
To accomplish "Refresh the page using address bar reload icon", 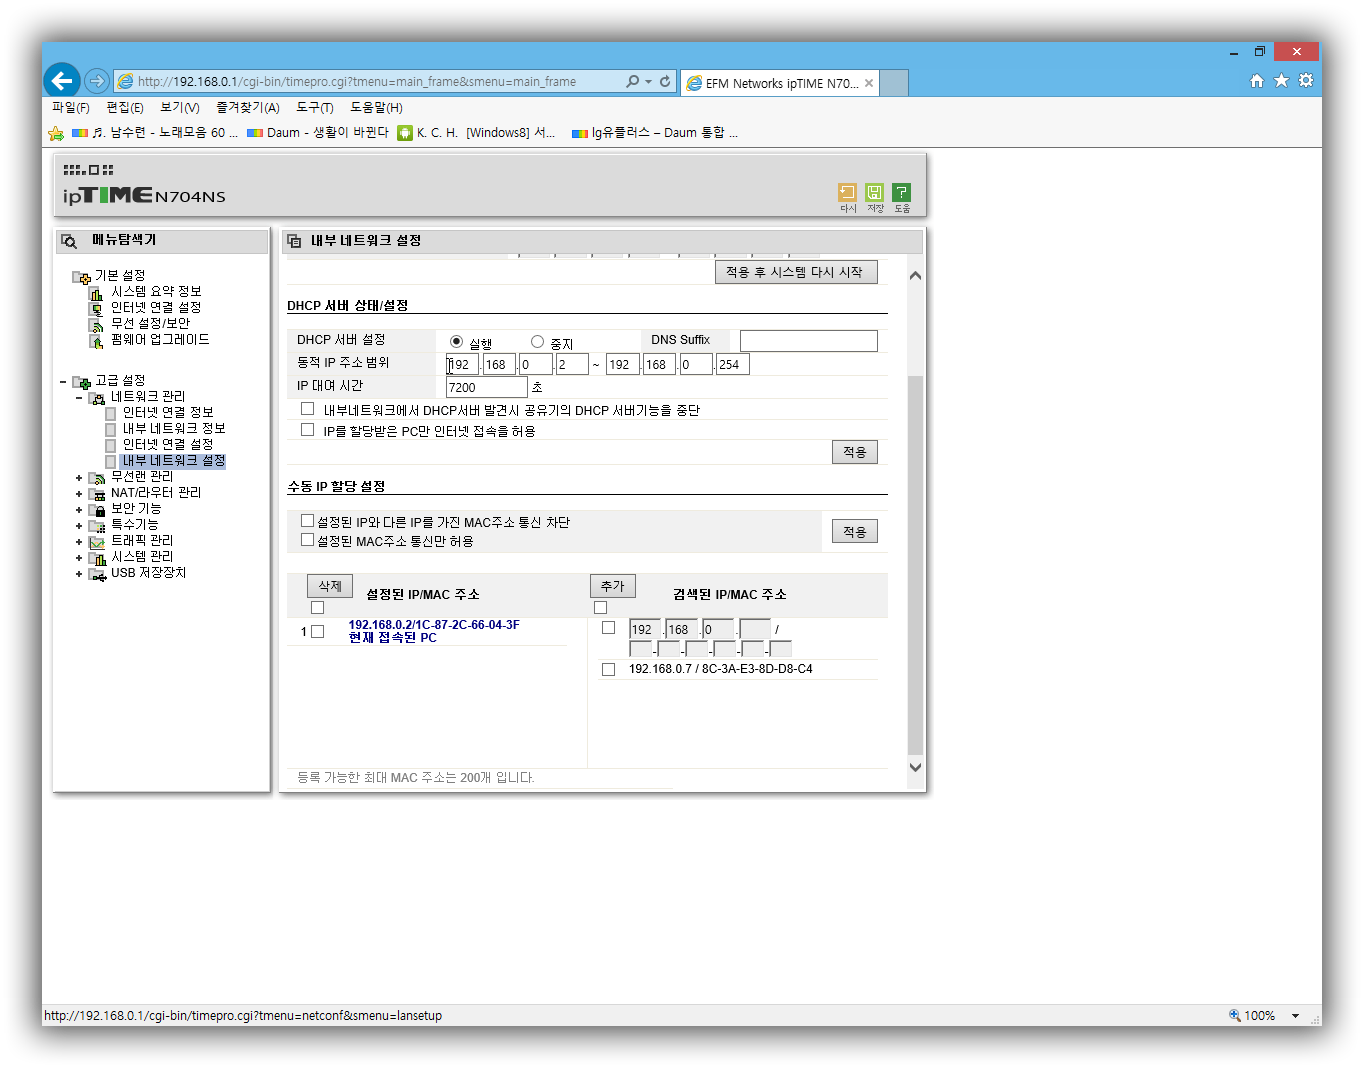I will pos(665,81).
